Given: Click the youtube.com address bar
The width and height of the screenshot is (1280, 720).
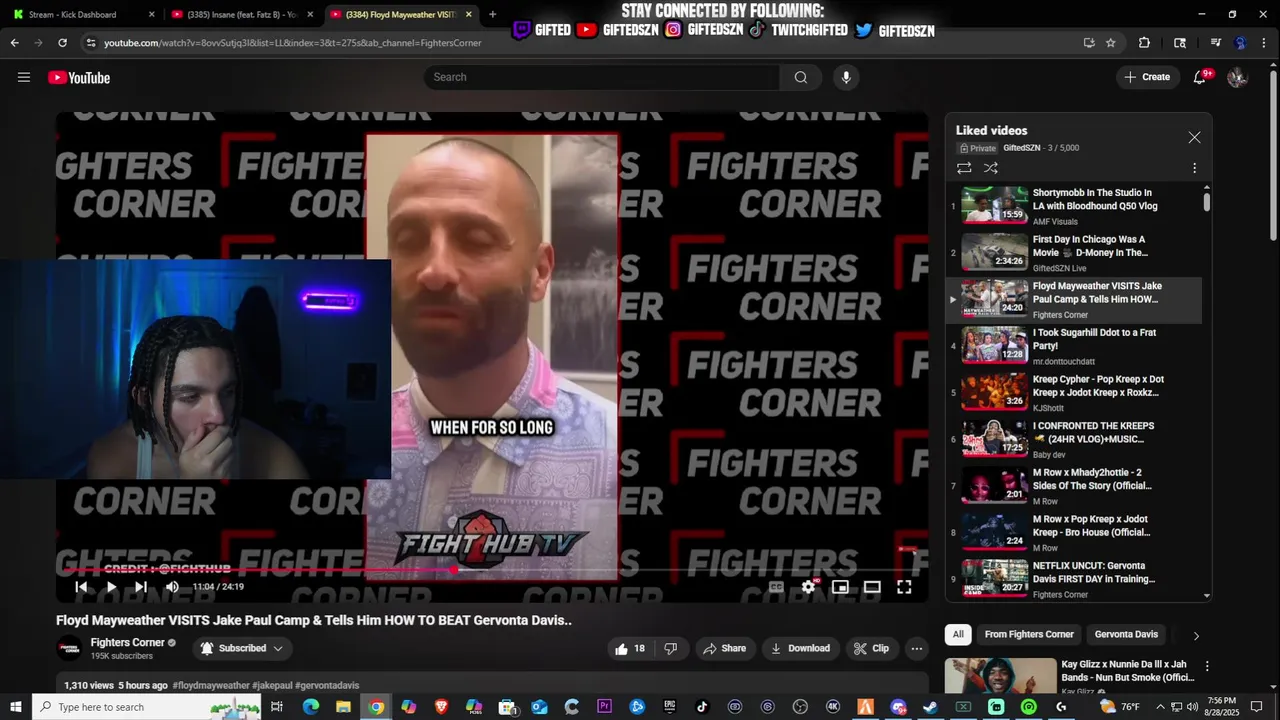Looking at the screenshot, I should tap(580, 43).
